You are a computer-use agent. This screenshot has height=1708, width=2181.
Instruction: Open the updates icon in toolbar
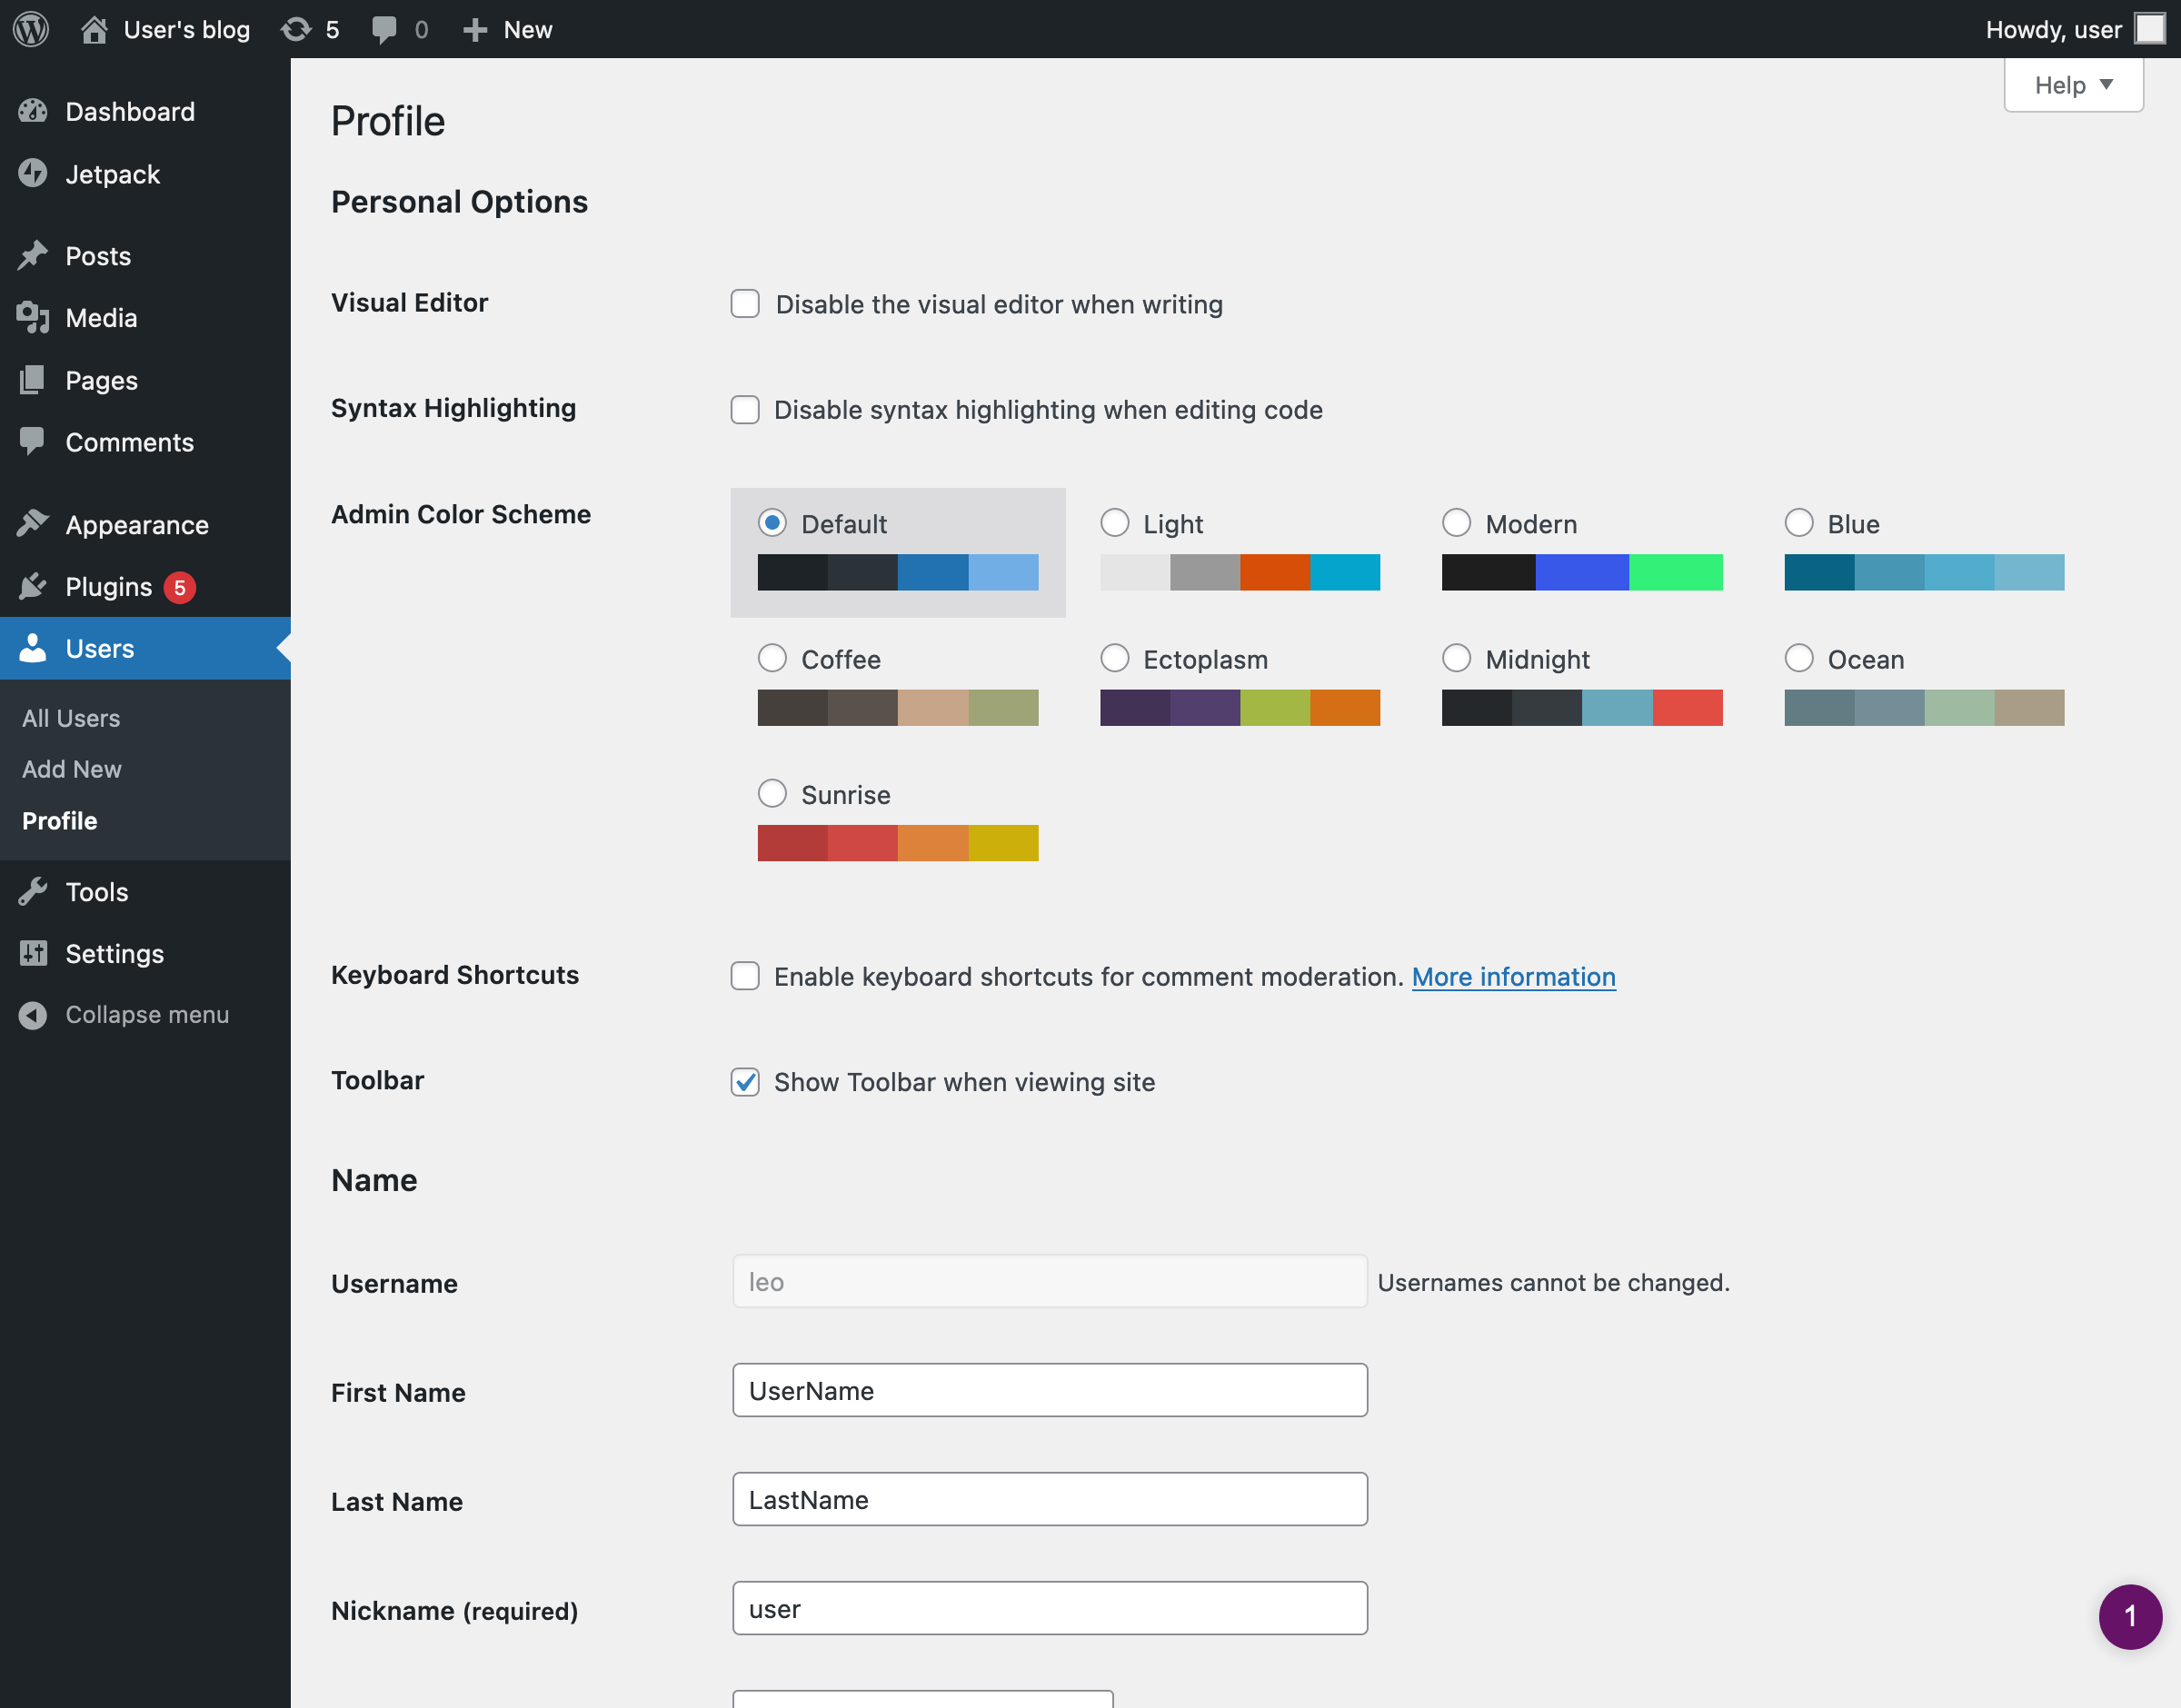(x=296, y=29)
